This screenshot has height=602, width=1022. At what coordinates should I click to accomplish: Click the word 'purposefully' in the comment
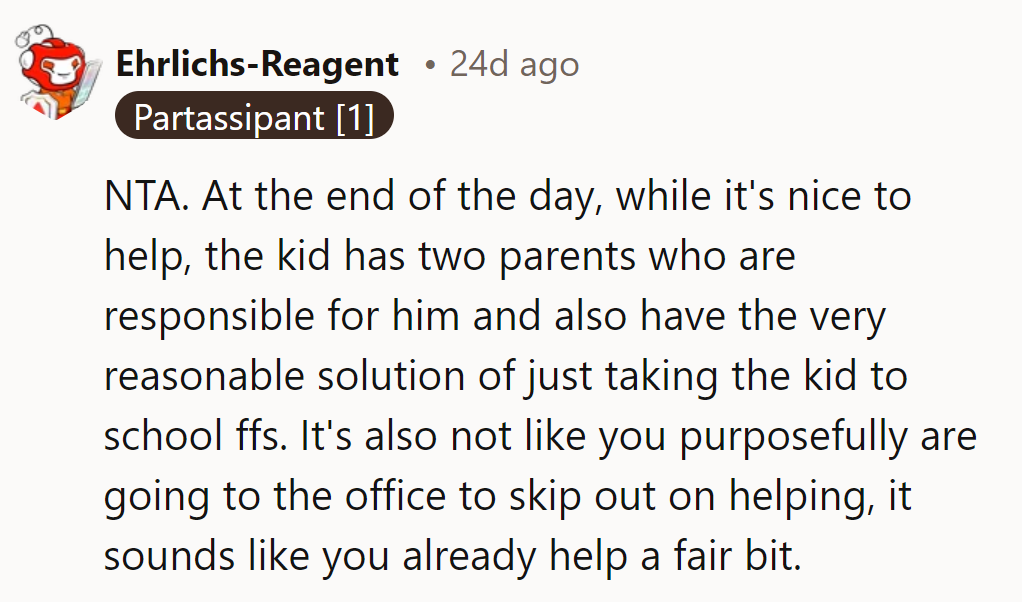coord(793,437)
